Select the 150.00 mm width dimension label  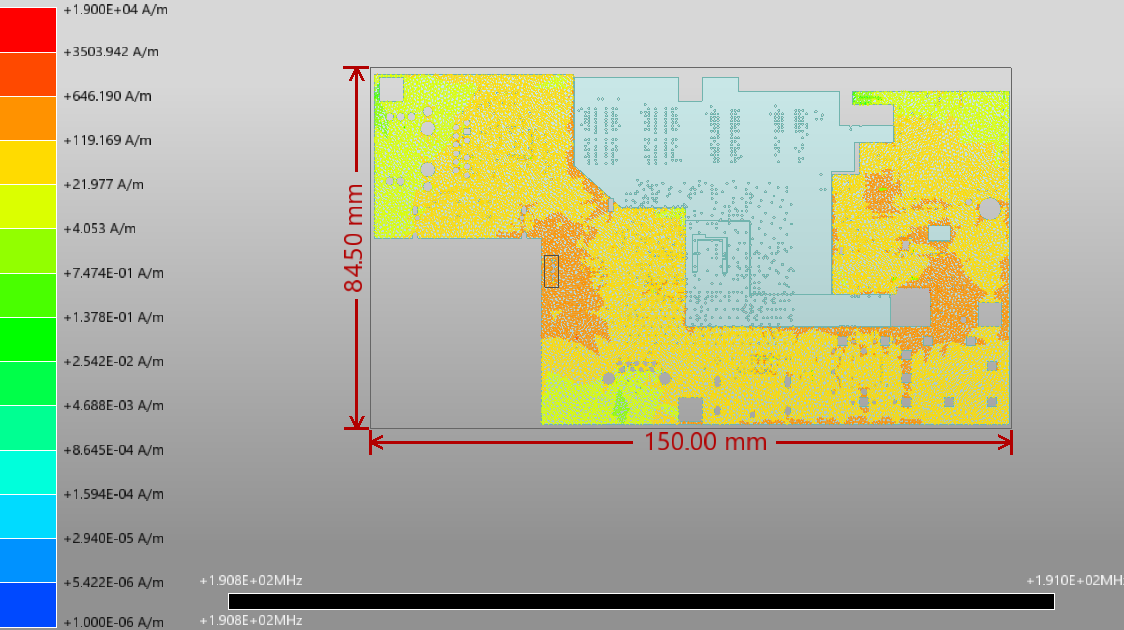coord(705,441)
